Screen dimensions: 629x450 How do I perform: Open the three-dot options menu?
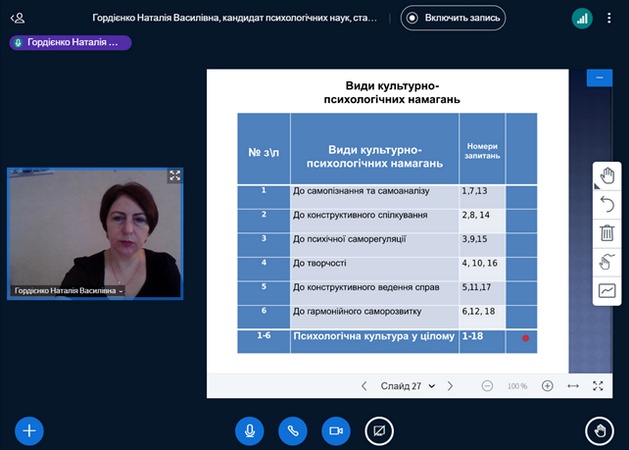point(609,18)
